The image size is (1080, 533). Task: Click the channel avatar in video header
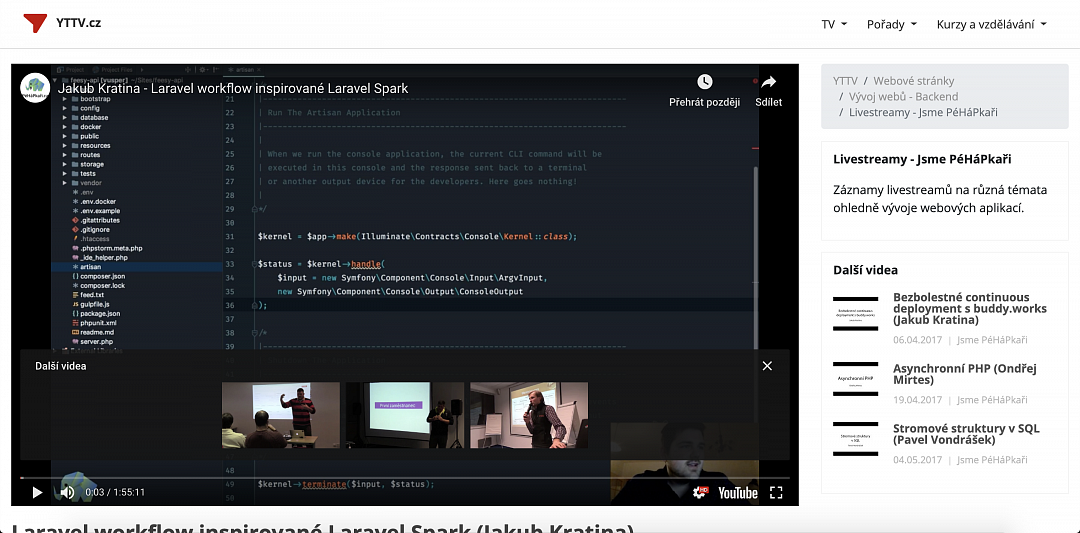pyautogui.click(x=35, y=87)
